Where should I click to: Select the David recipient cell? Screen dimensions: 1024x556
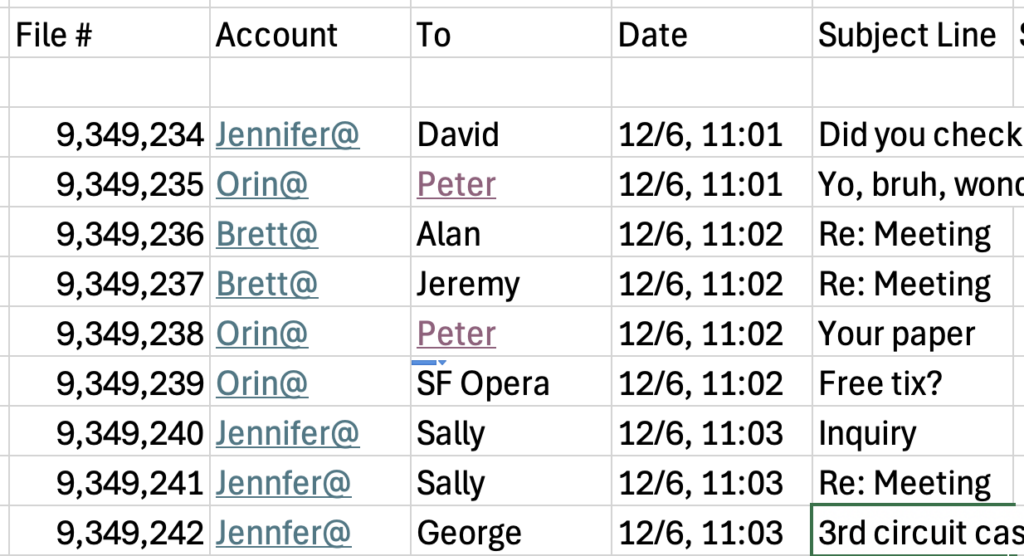click(511, 135)
